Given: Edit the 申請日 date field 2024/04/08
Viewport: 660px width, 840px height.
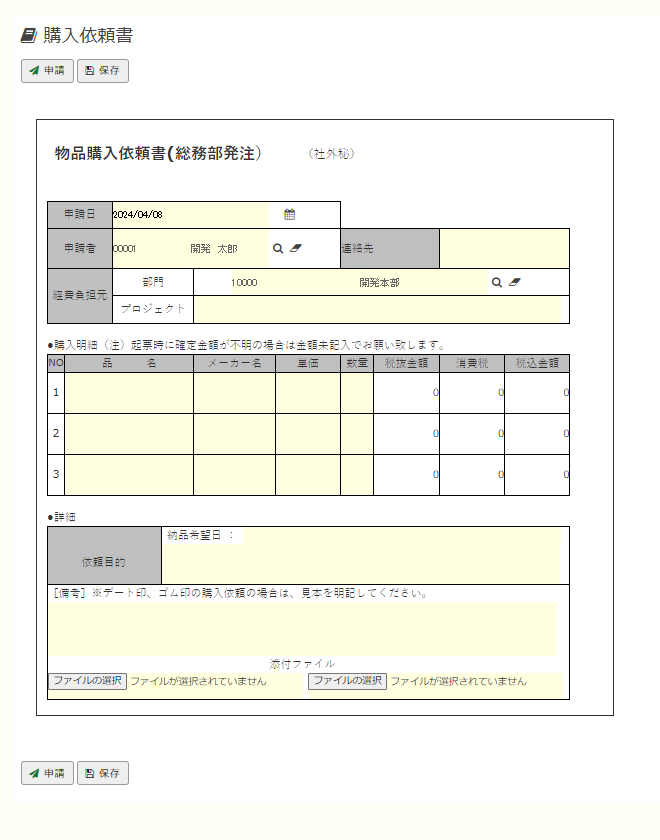Looking at the screenshot, I should 191,215.
